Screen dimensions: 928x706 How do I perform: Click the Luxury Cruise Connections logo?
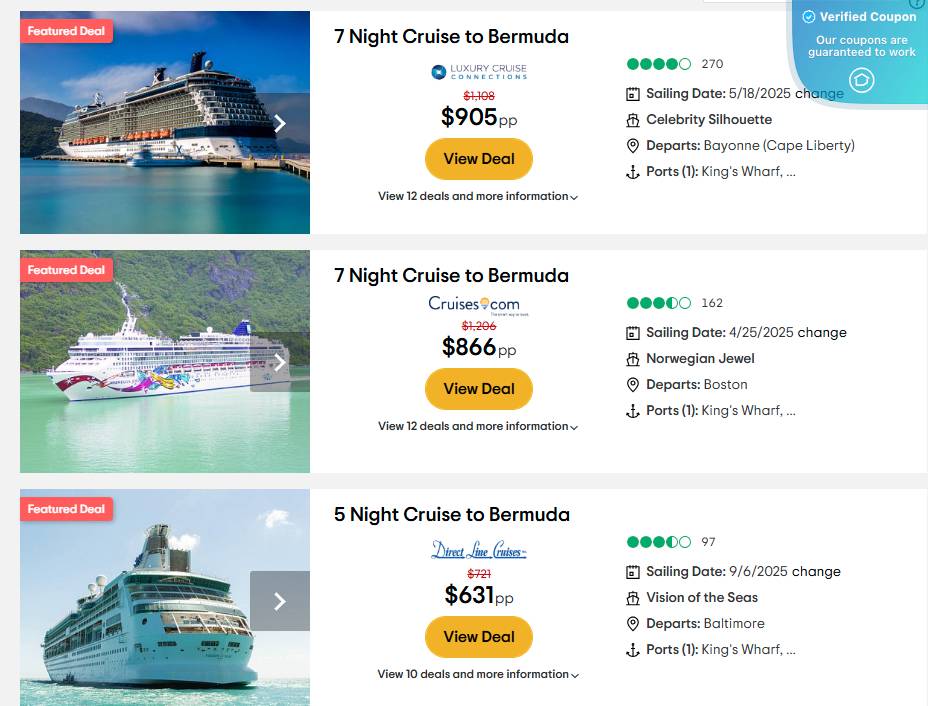click(479, 72)
